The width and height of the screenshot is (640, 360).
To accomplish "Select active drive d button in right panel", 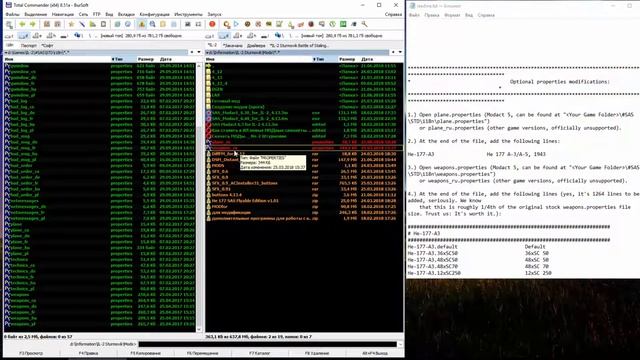I will 224,36.
